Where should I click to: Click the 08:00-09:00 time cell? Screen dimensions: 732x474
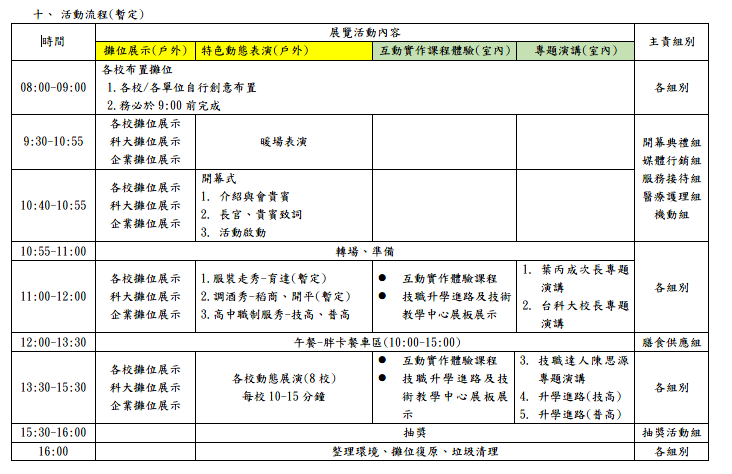[54, 87]
